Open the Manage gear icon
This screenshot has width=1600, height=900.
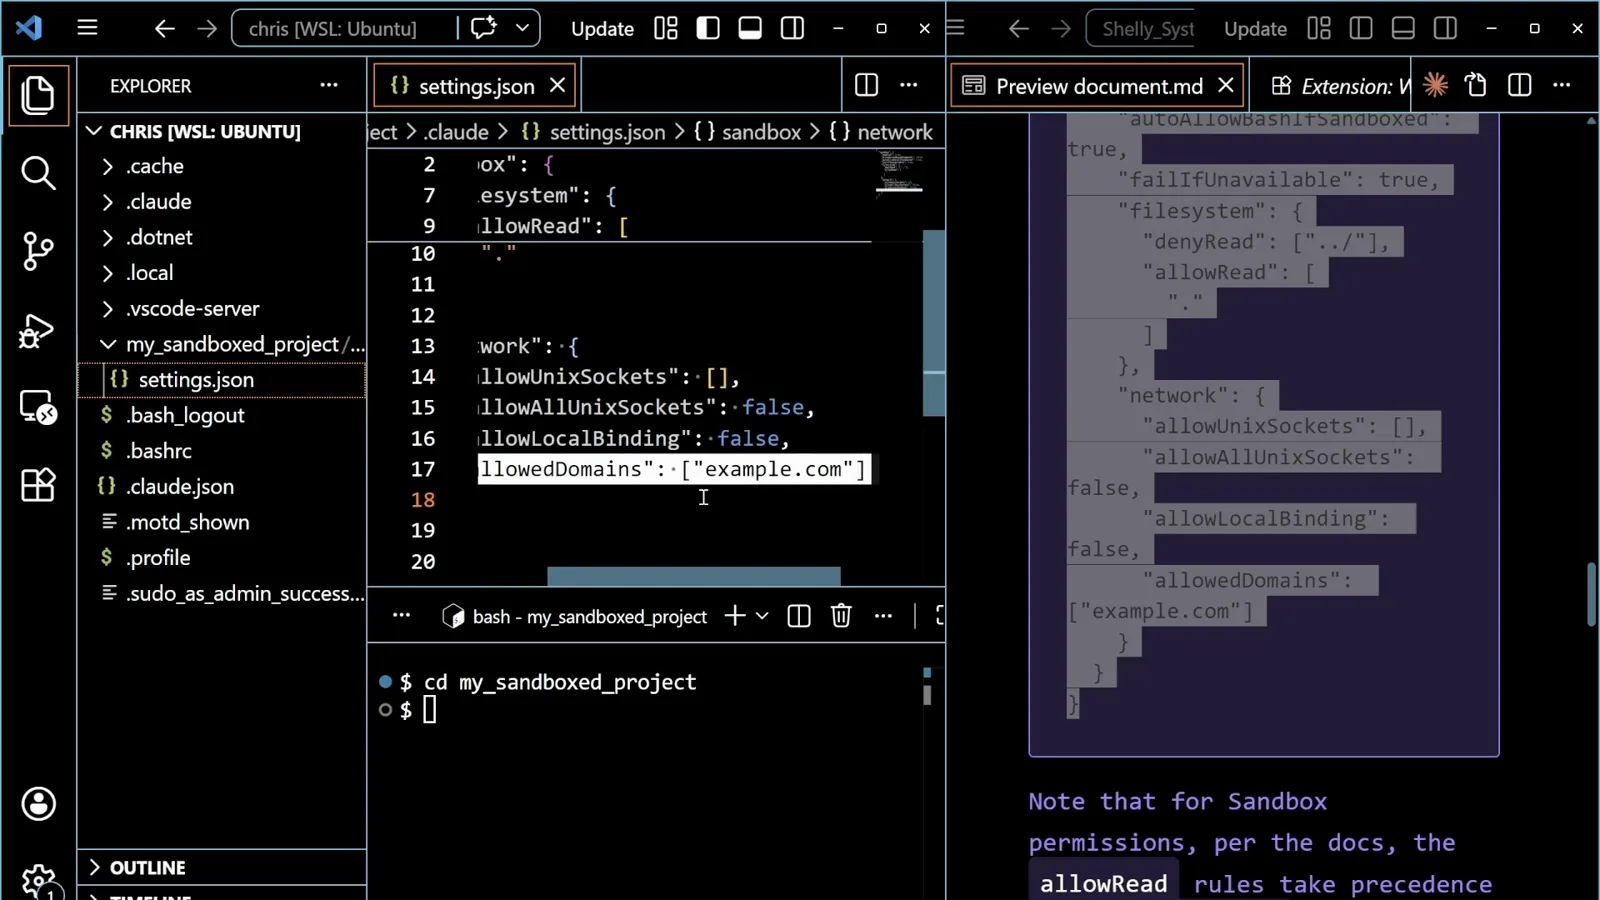38,880
